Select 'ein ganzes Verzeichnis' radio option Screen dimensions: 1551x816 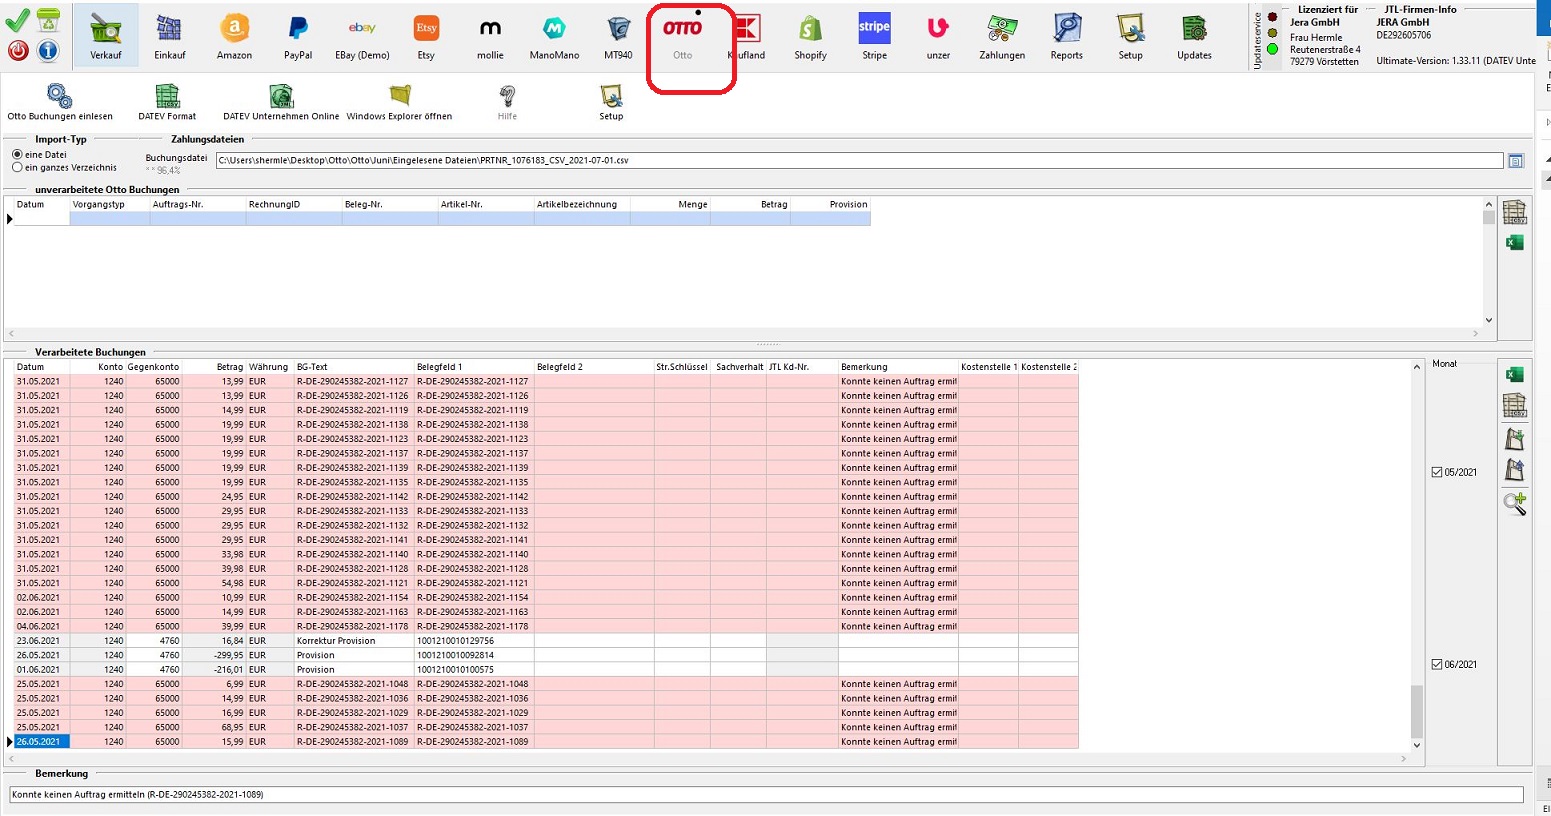17,168
